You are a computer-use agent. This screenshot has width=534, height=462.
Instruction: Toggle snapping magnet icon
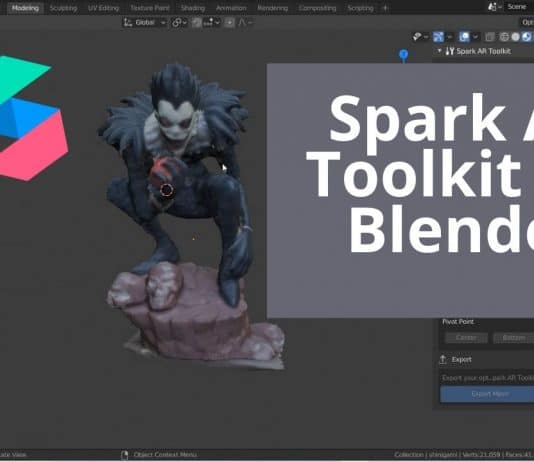click(197, 23)
